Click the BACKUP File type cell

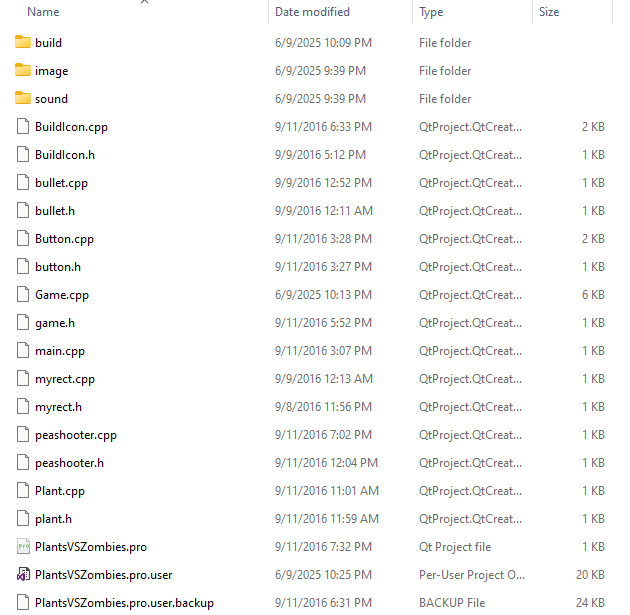[x=452, y=603]
